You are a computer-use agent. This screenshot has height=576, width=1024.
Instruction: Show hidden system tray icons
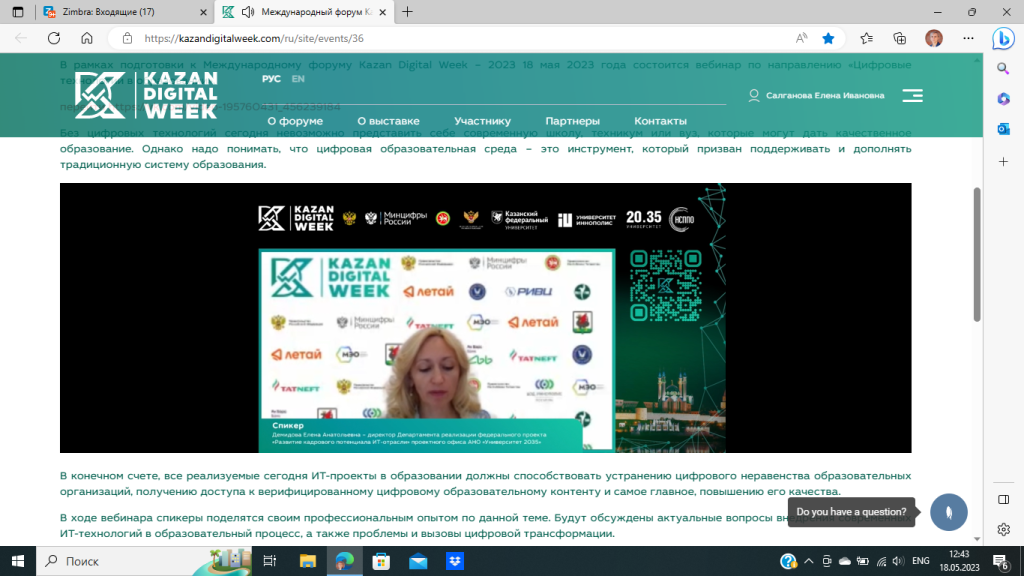click(808, 561)
